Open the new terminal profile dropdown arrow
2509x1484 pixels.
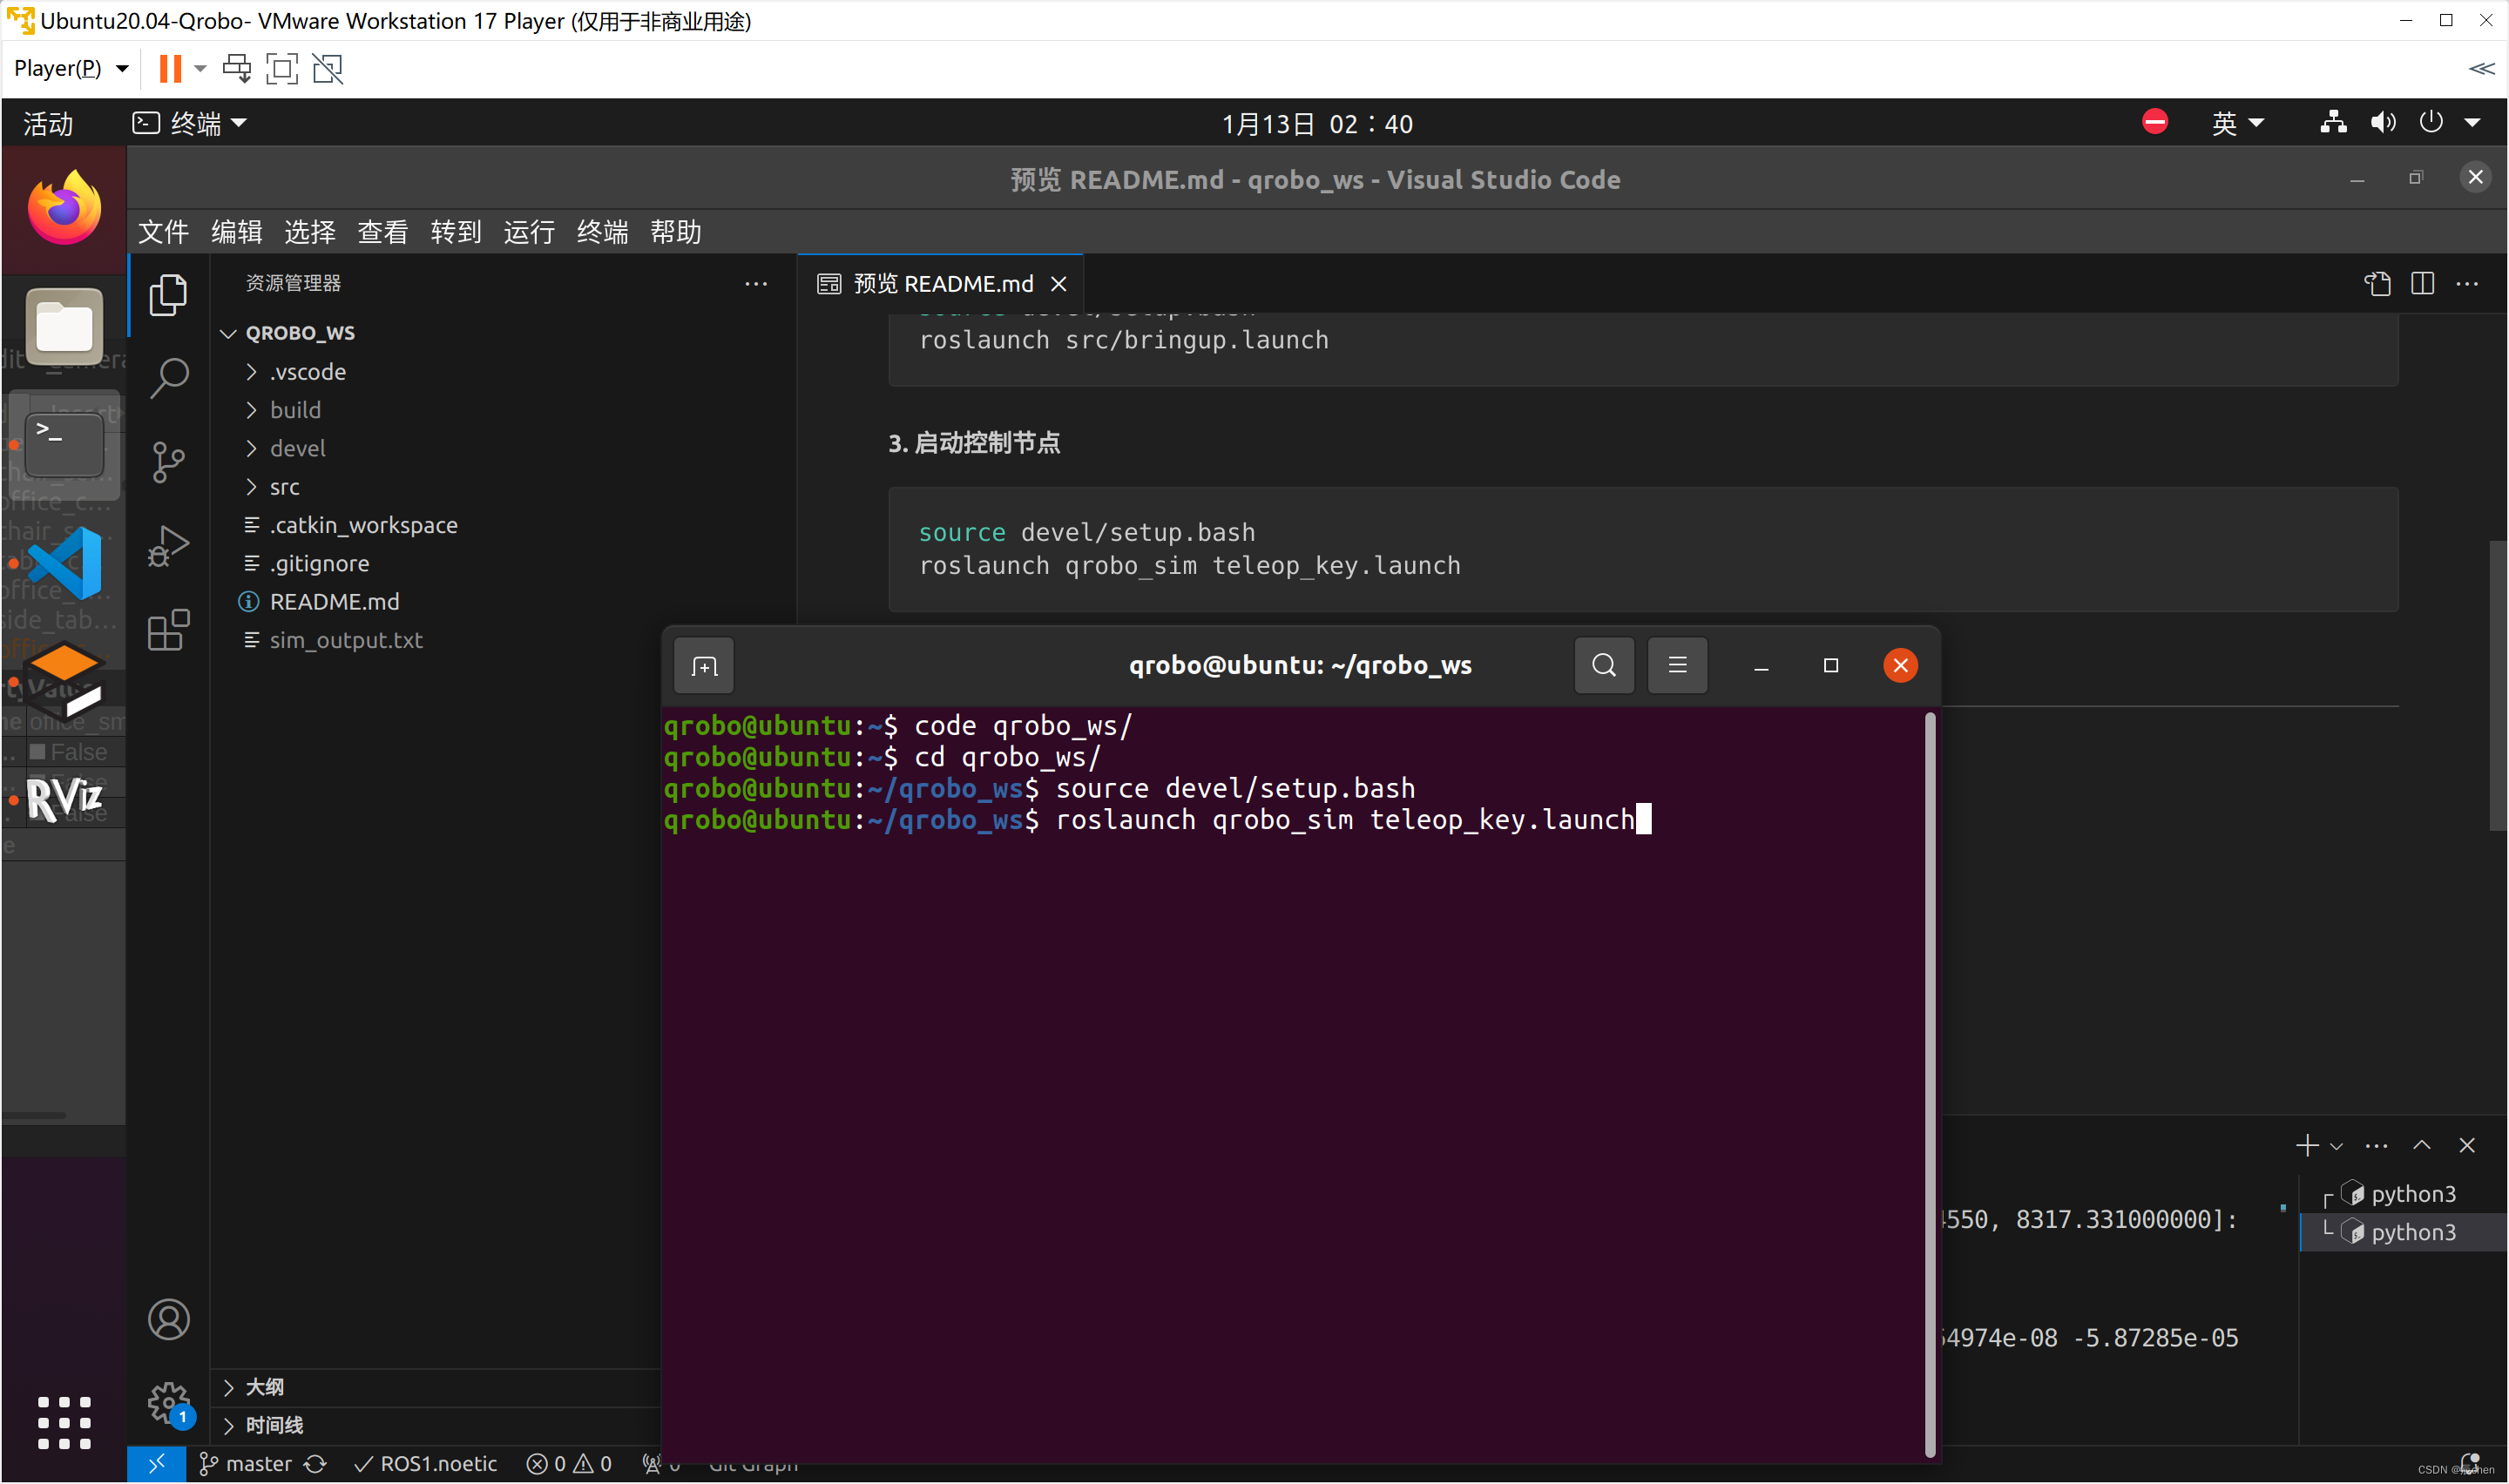pos(2336,1146)
